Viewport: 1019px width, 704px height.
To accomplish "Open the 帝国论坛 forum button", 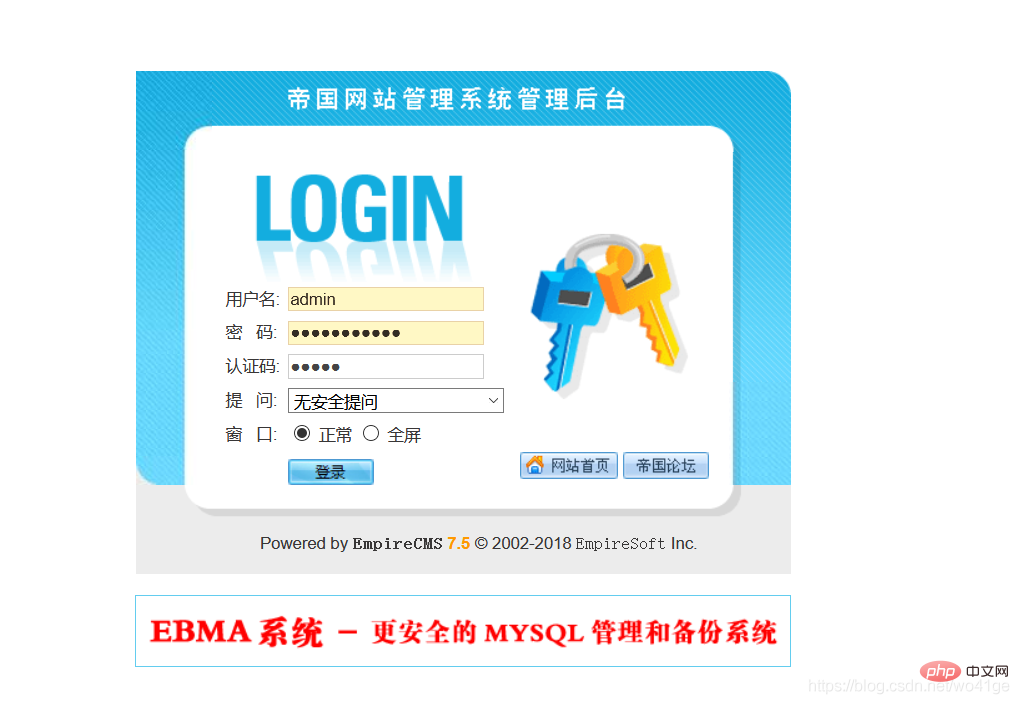I will tap(665, 465).
